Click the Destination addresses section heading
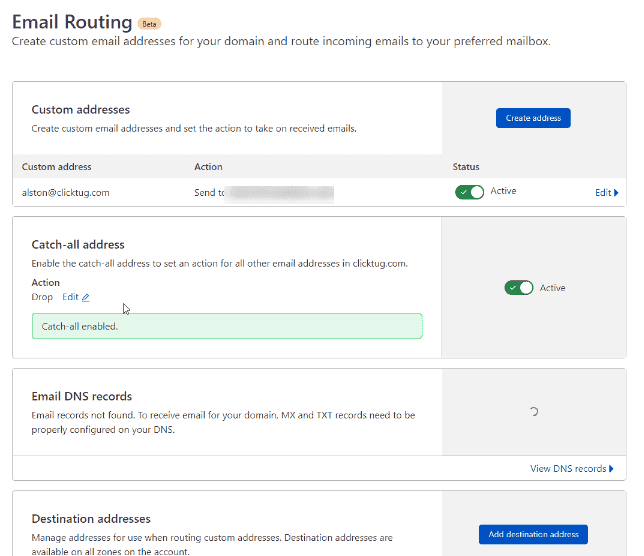The width and height of the screenshot is (644, 556). (91, 519)
